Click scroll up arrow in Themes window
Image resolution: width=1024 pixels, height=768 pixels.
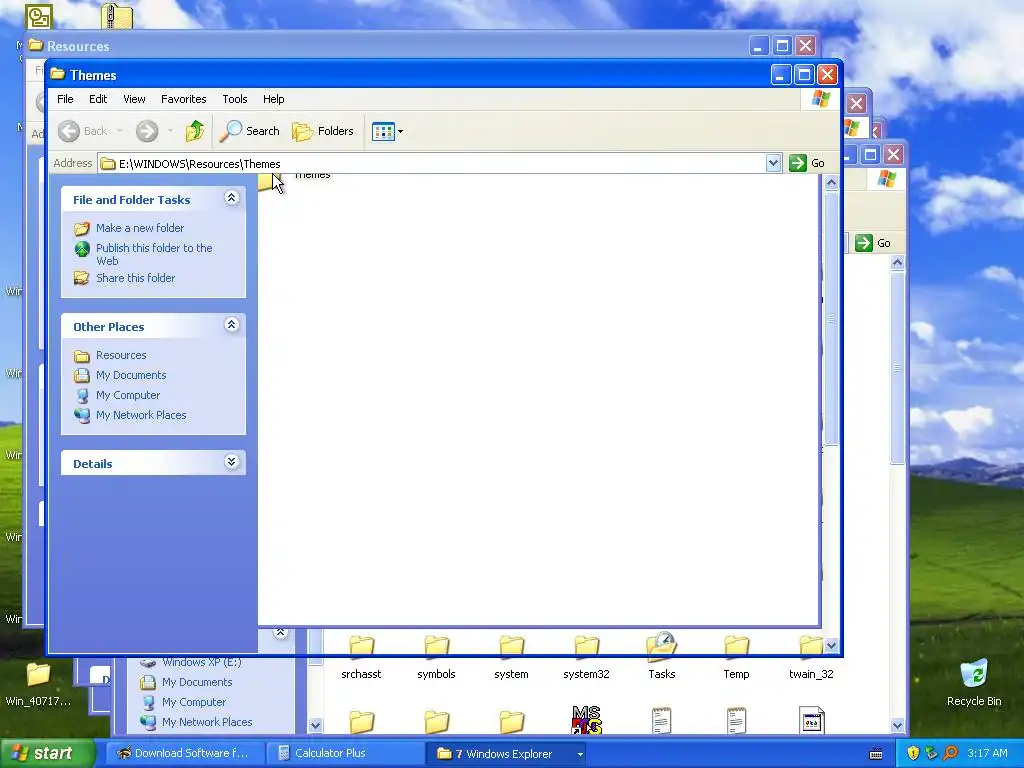[831, 183]
